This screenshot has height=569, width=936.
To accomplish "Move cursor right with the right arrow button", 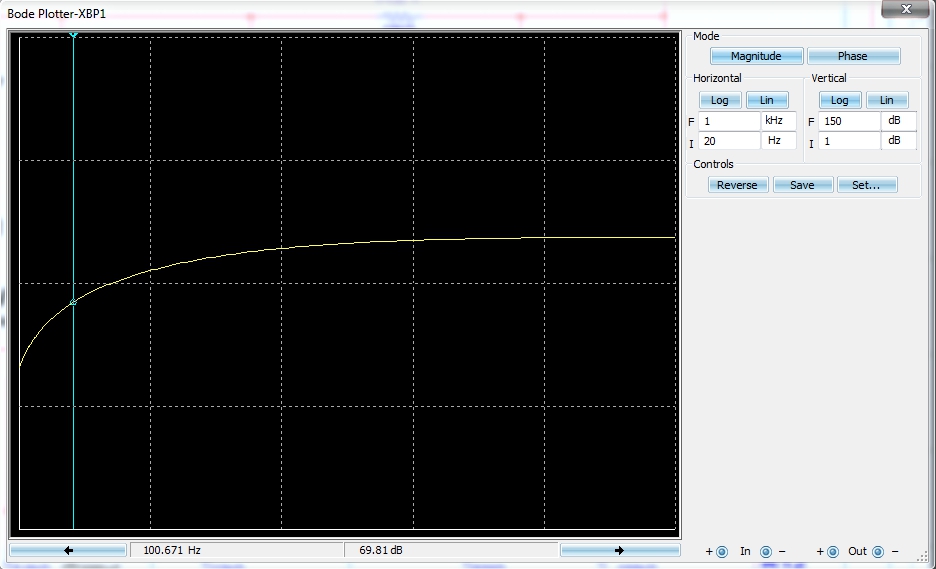I will [x=619, y=550].
